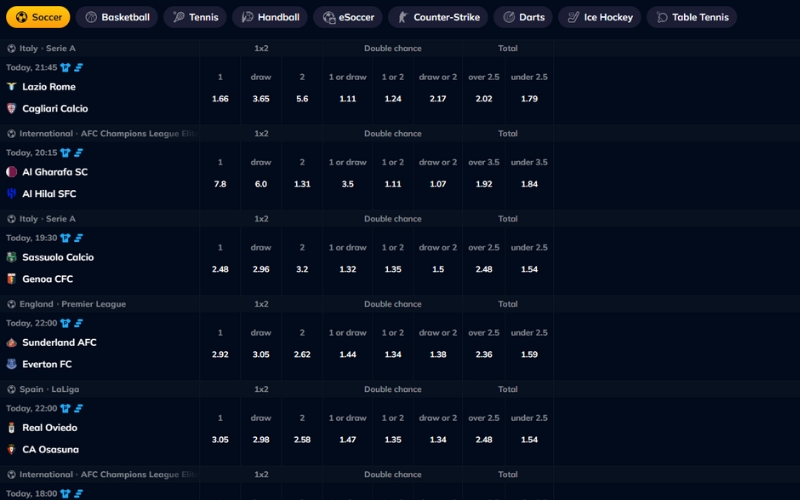Screen dimensions: 800x500
Task: Bet on Al Gharafa win at 7.8
Action: (220, 184)
